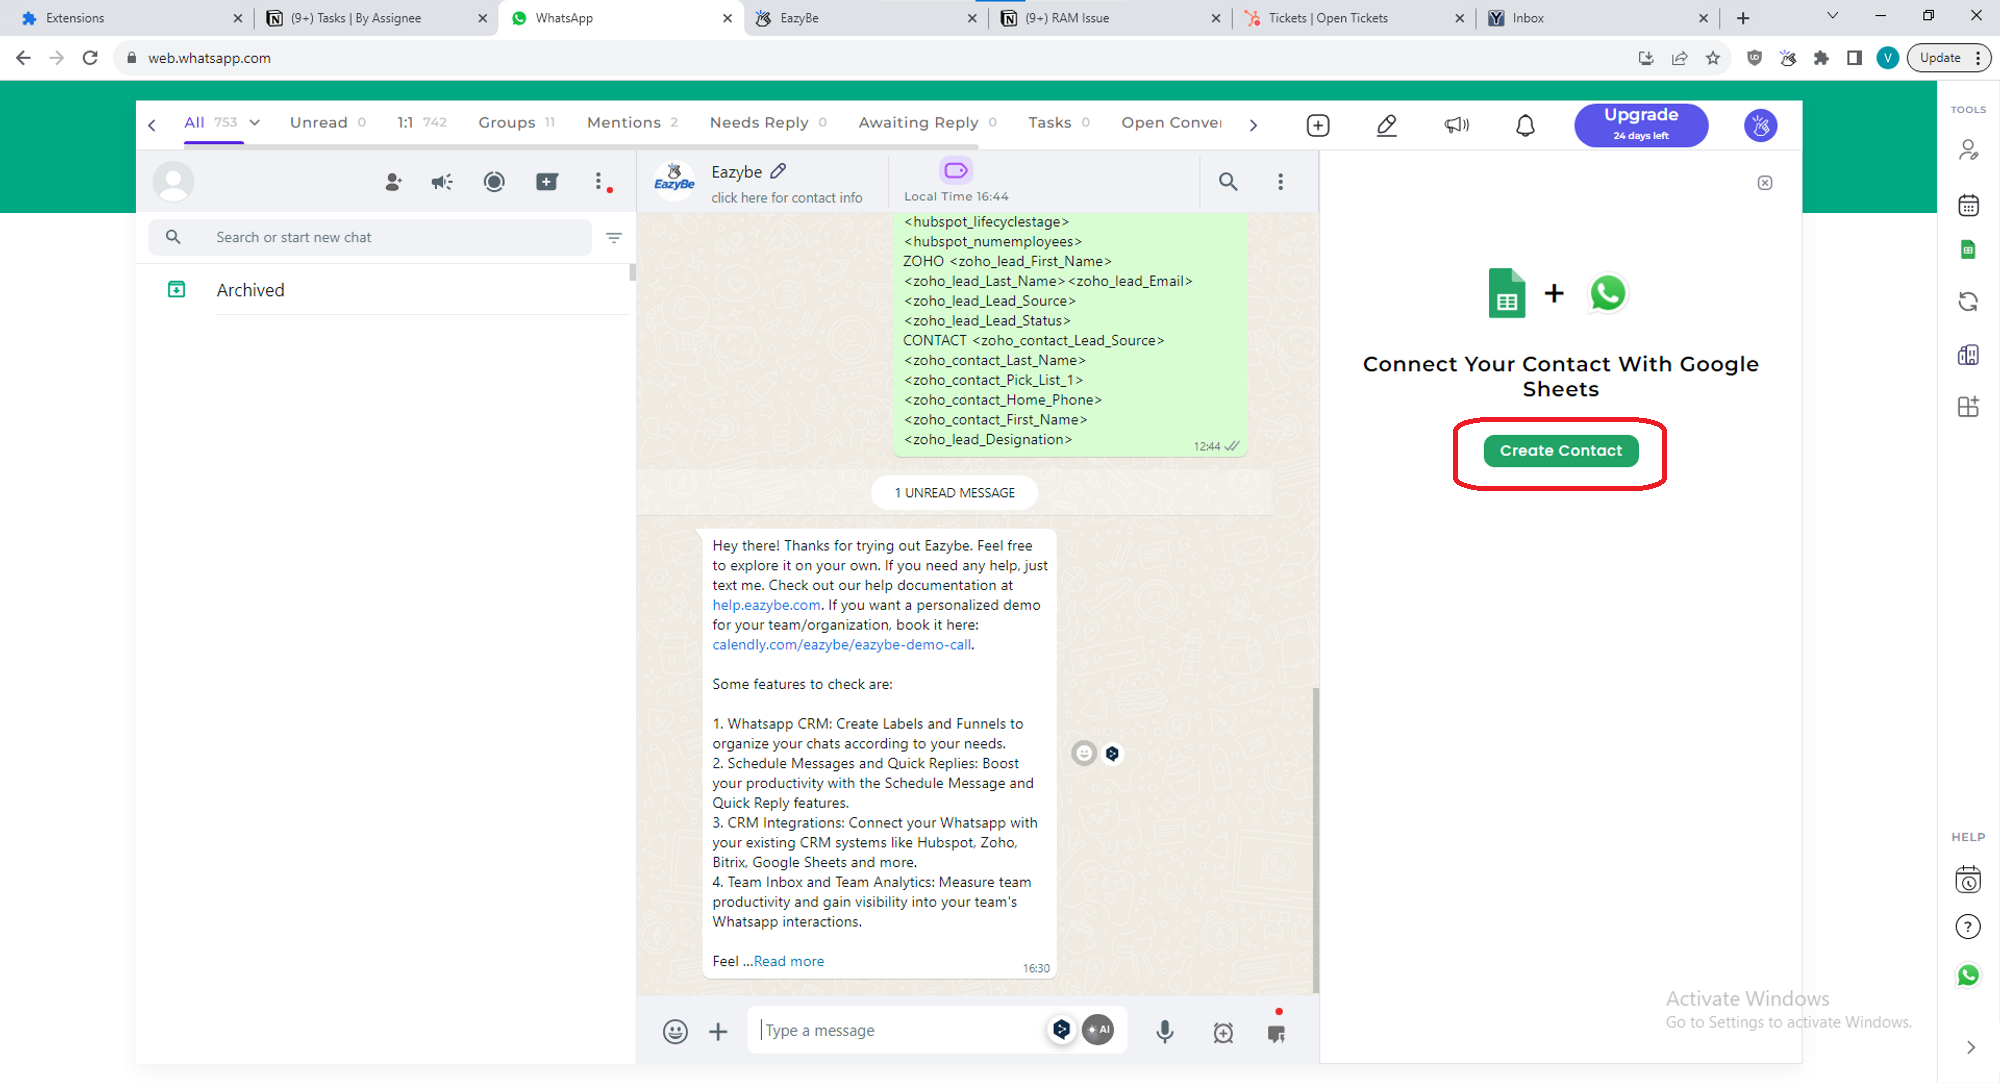Viewport: 2000px width, 1083px height.
Task: Switch to the Groups tab
Action: coord(516,123)
